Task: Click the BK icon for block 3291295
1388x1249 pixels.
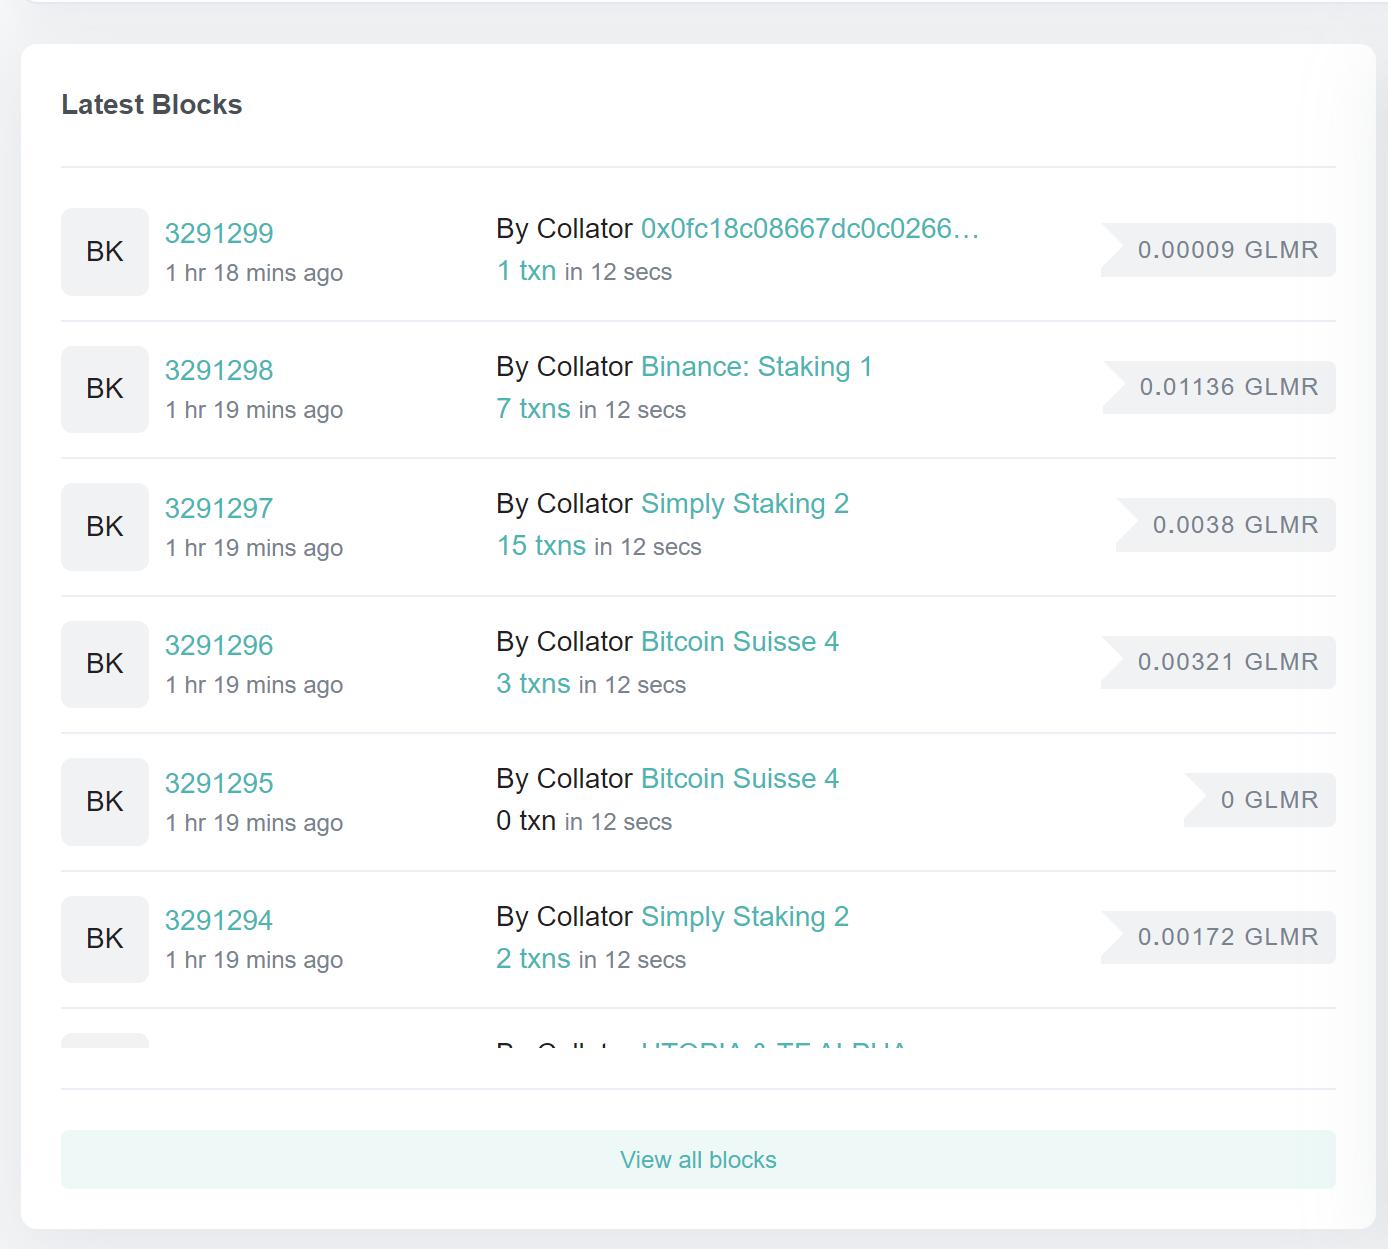Action: pyautogui.click(x=104, y=801)
